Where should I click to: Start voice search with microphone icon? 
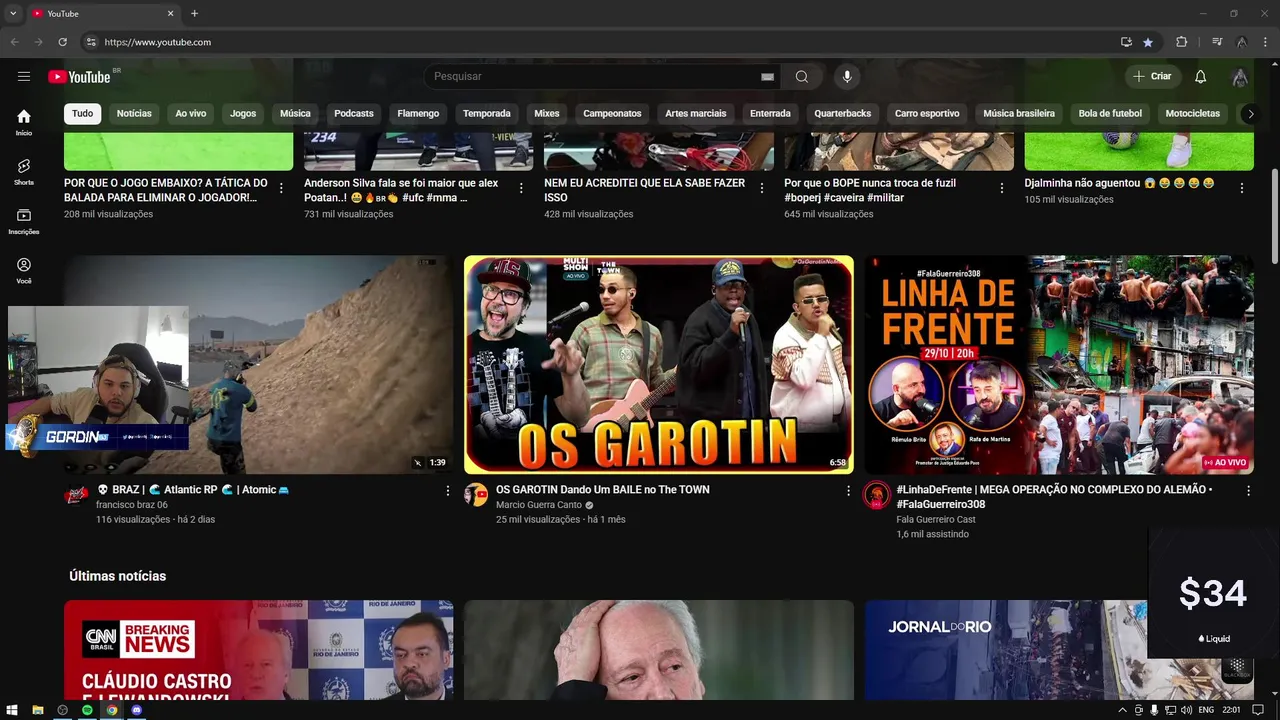(x=847, y=77)
